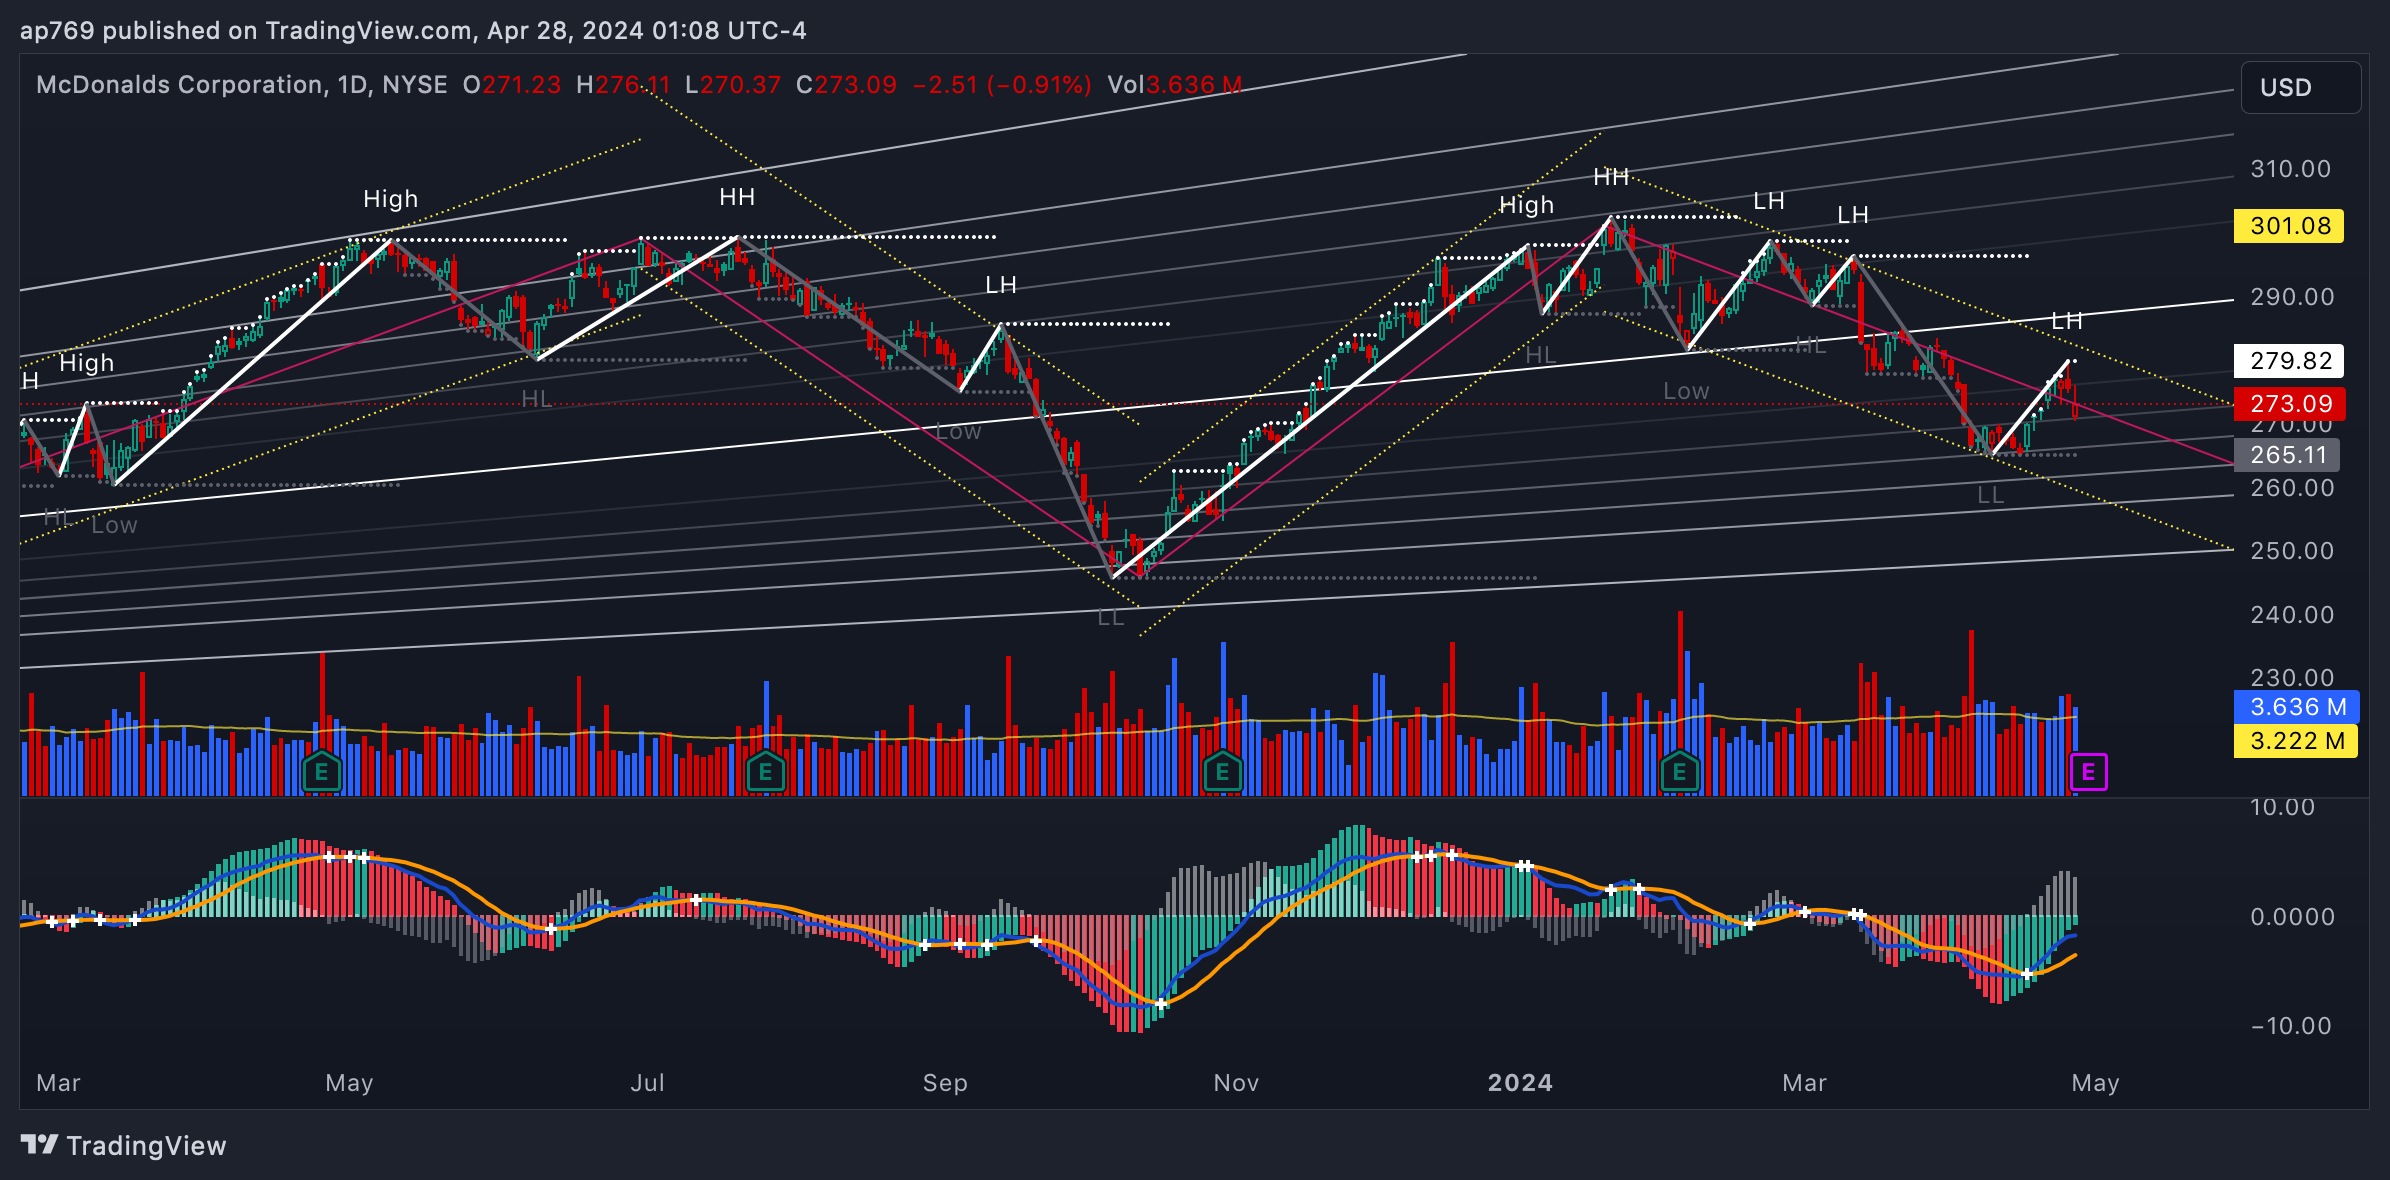This screenshot has width=2390, height=1180.
Task: Click the 250.00 price axis label
Action: 2291,551
